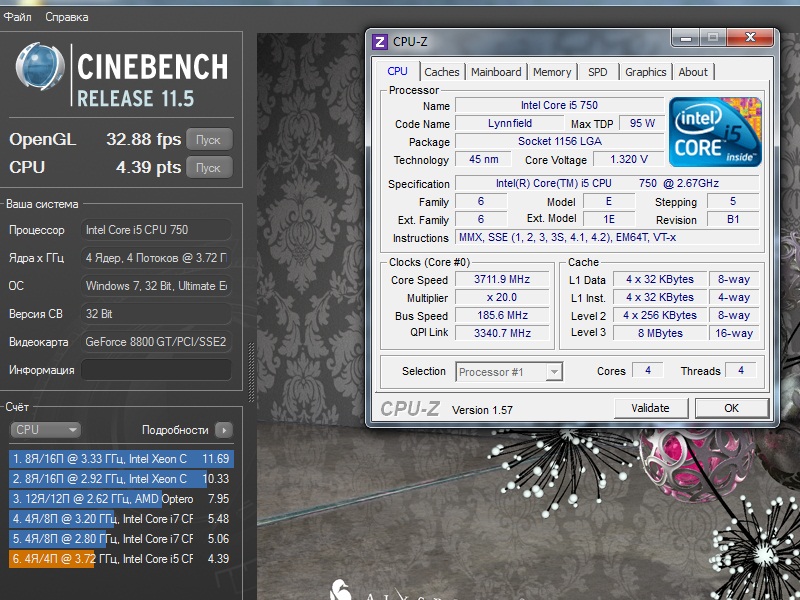Minimize the CPU-Z window
This screenshot has width=800, height=600.
pyautogui.click(x=686, y=38)
